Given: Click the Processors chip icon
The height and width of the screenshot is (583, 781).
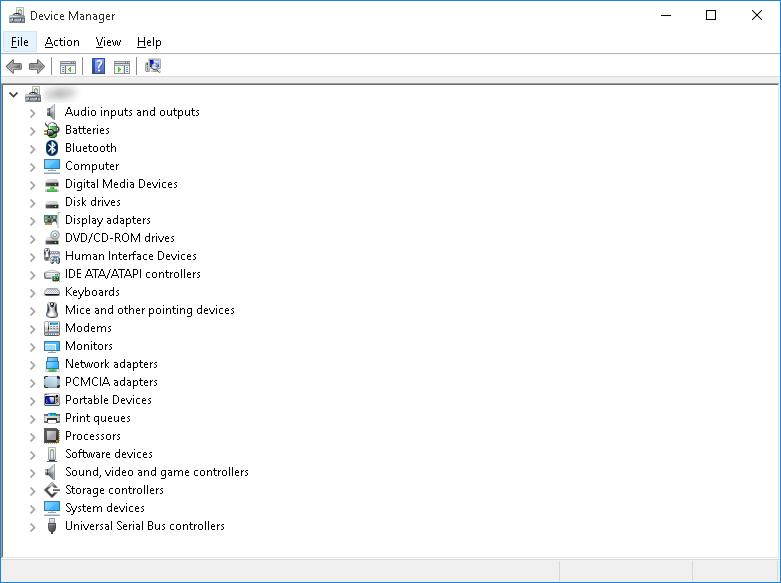Looking at the screenshot, I should 52,436.
